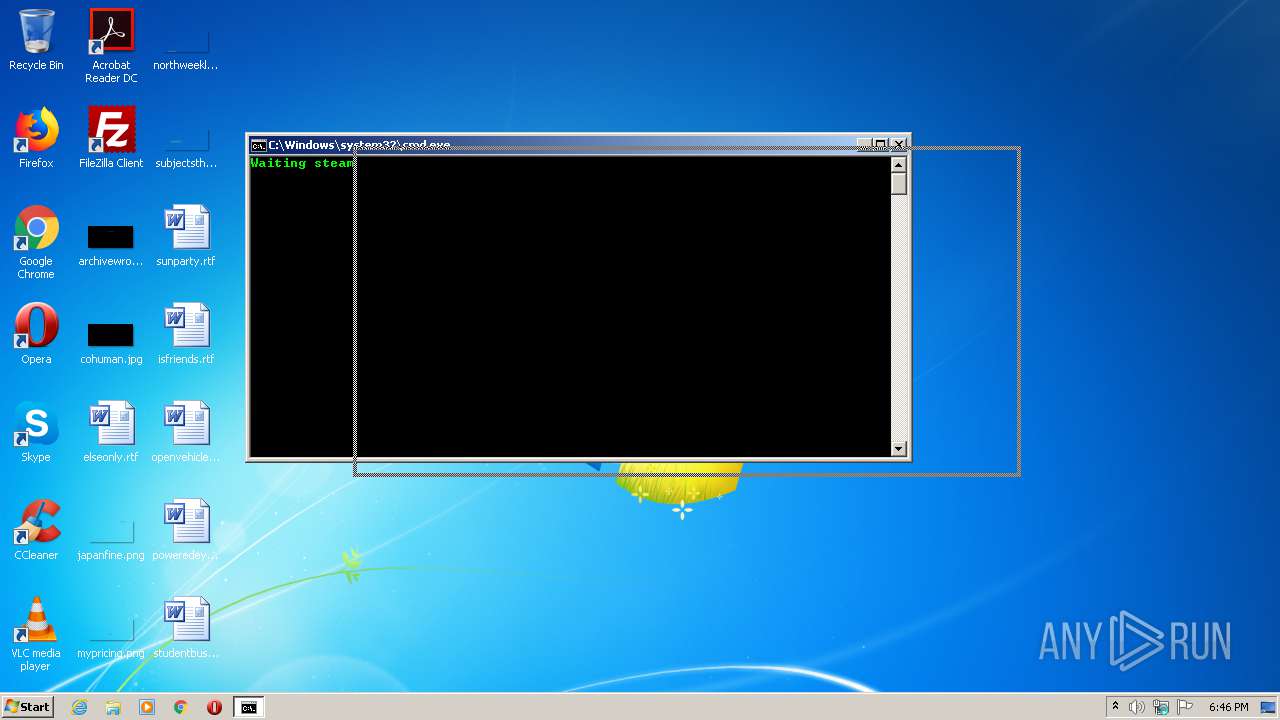Select the poweredey... document icon
Viewport: 1280px width, 720px height.
click(186, 530)
